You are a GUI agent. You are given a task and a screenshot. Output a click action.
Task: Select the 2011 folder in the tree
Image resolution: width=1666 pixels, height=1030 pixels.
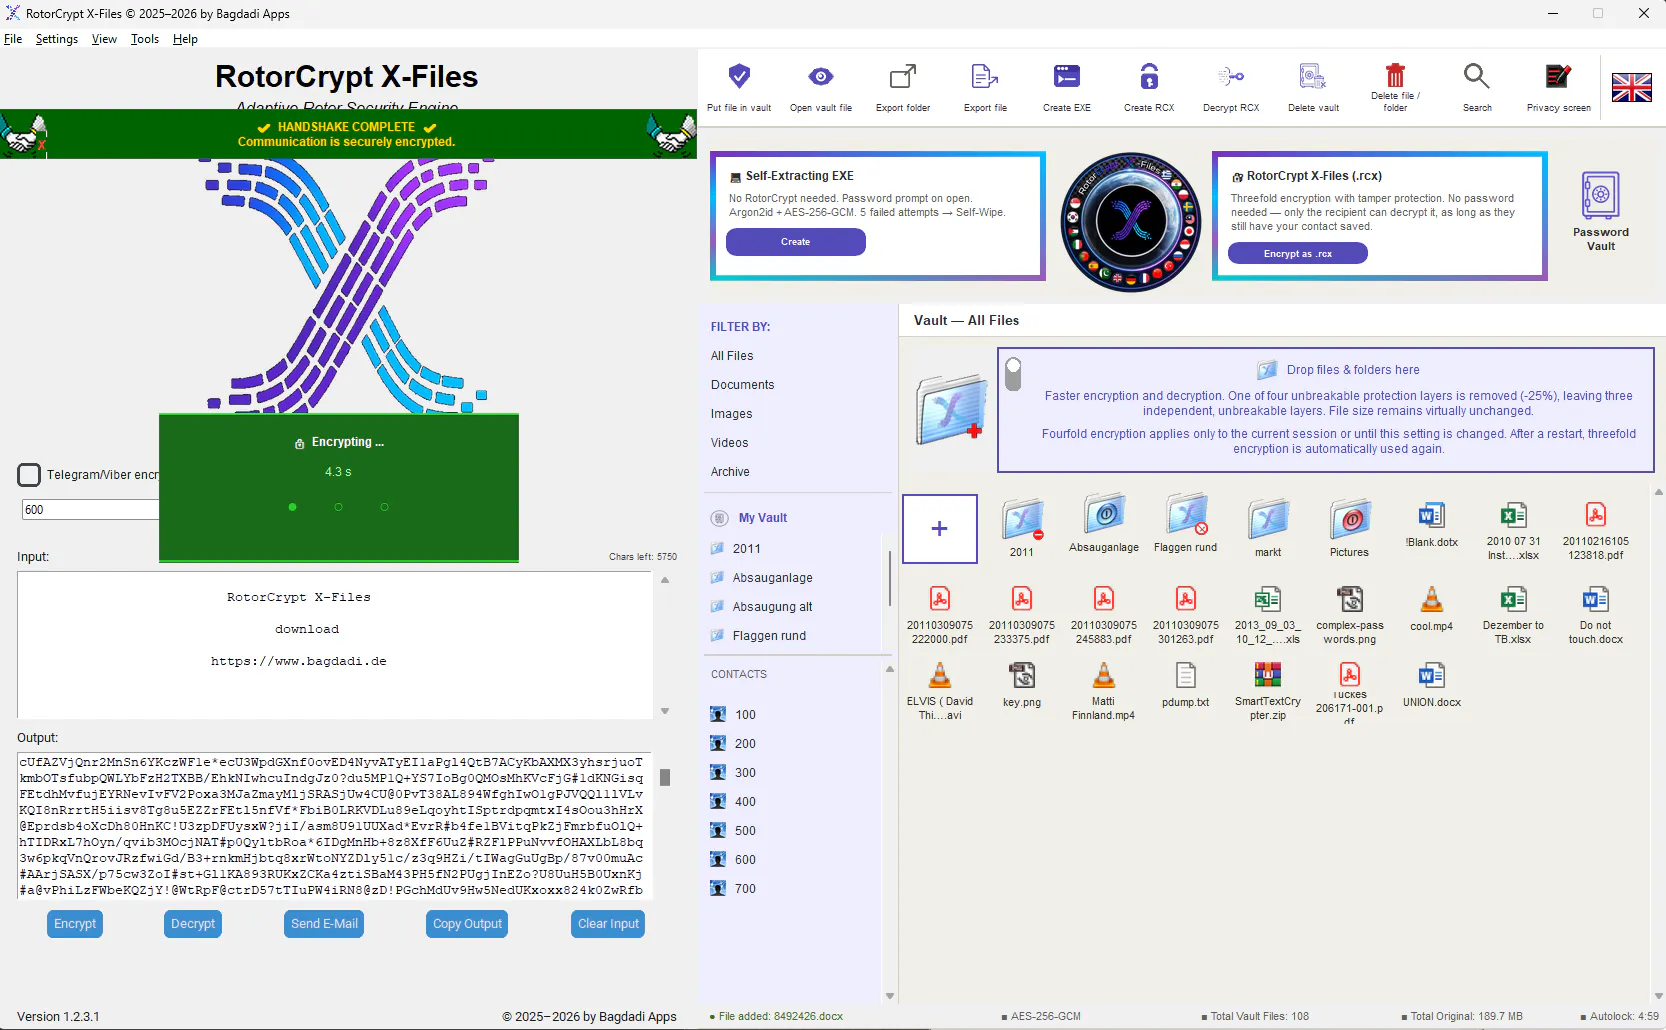[746, 549]
